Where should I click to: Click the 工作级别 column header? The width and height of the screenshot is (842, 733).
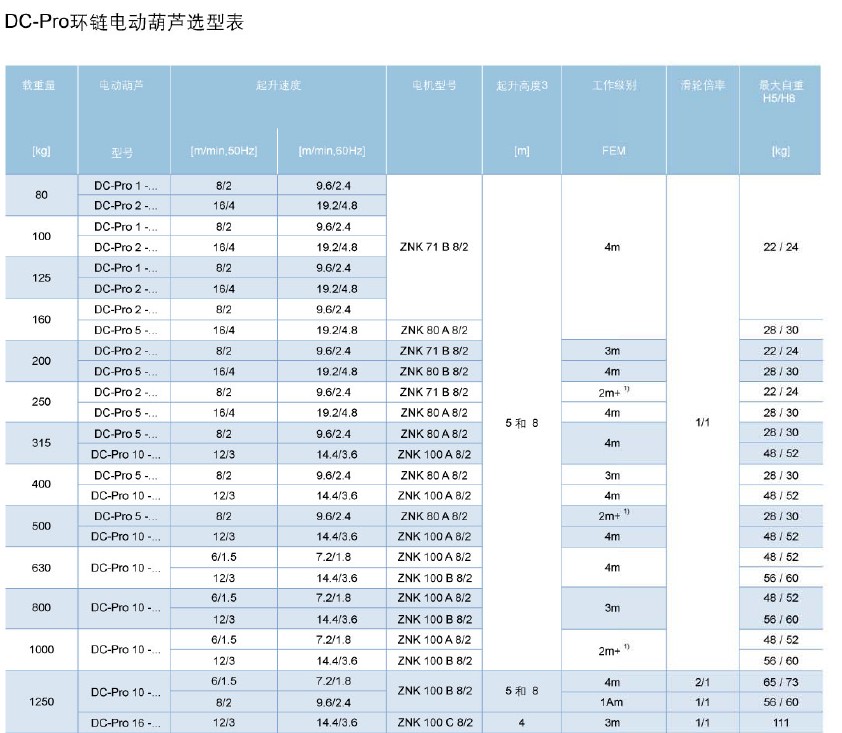click(613, 86)
